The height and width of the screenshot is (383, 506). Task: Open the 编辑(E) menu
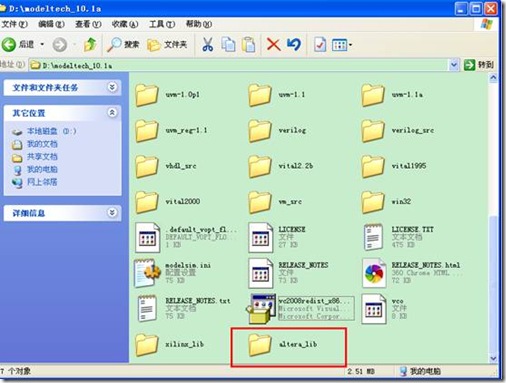click(51, 24)
